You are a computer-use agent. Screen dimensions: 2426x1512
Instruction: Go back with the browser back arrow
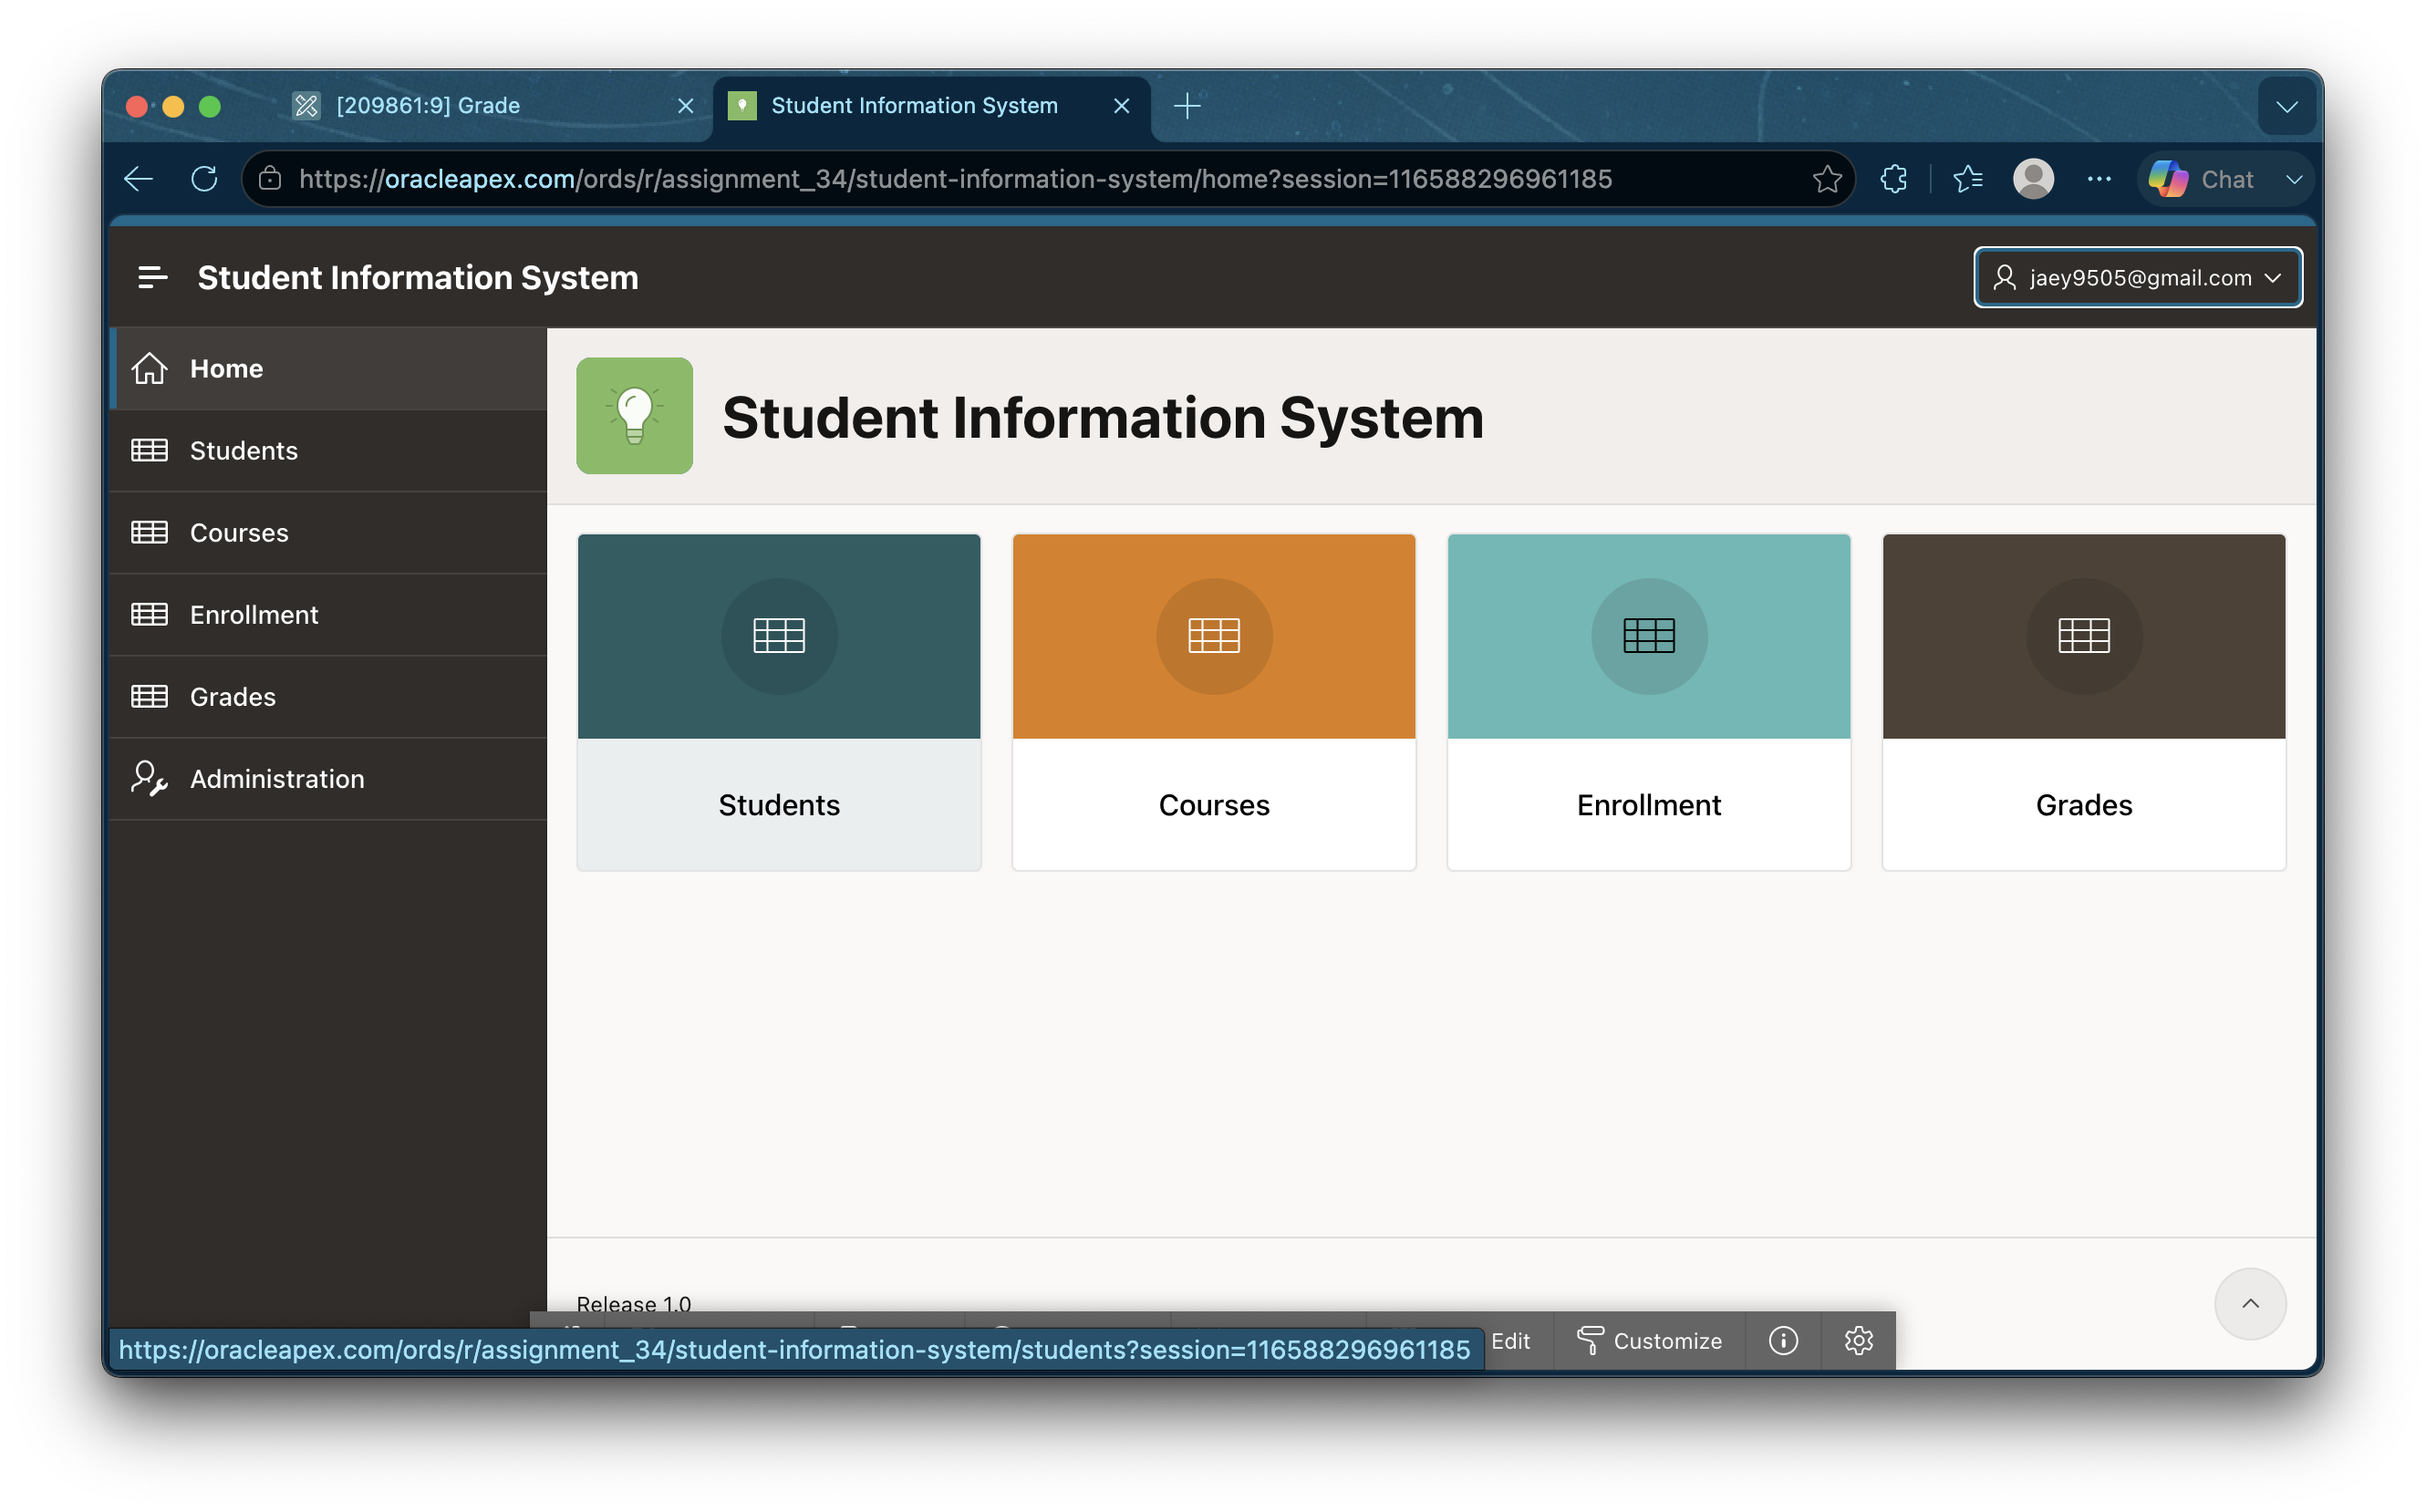pos(138,179)
